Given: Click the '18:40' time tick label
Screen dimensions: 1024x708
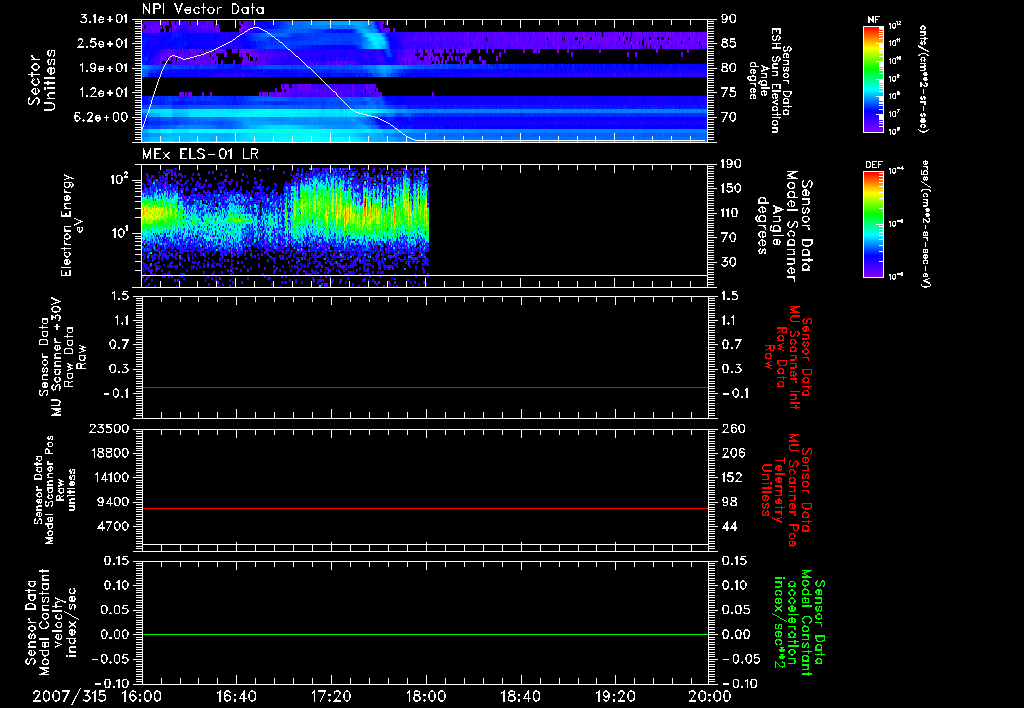Looking at the screenshot, I should click(x=520, y=696).
